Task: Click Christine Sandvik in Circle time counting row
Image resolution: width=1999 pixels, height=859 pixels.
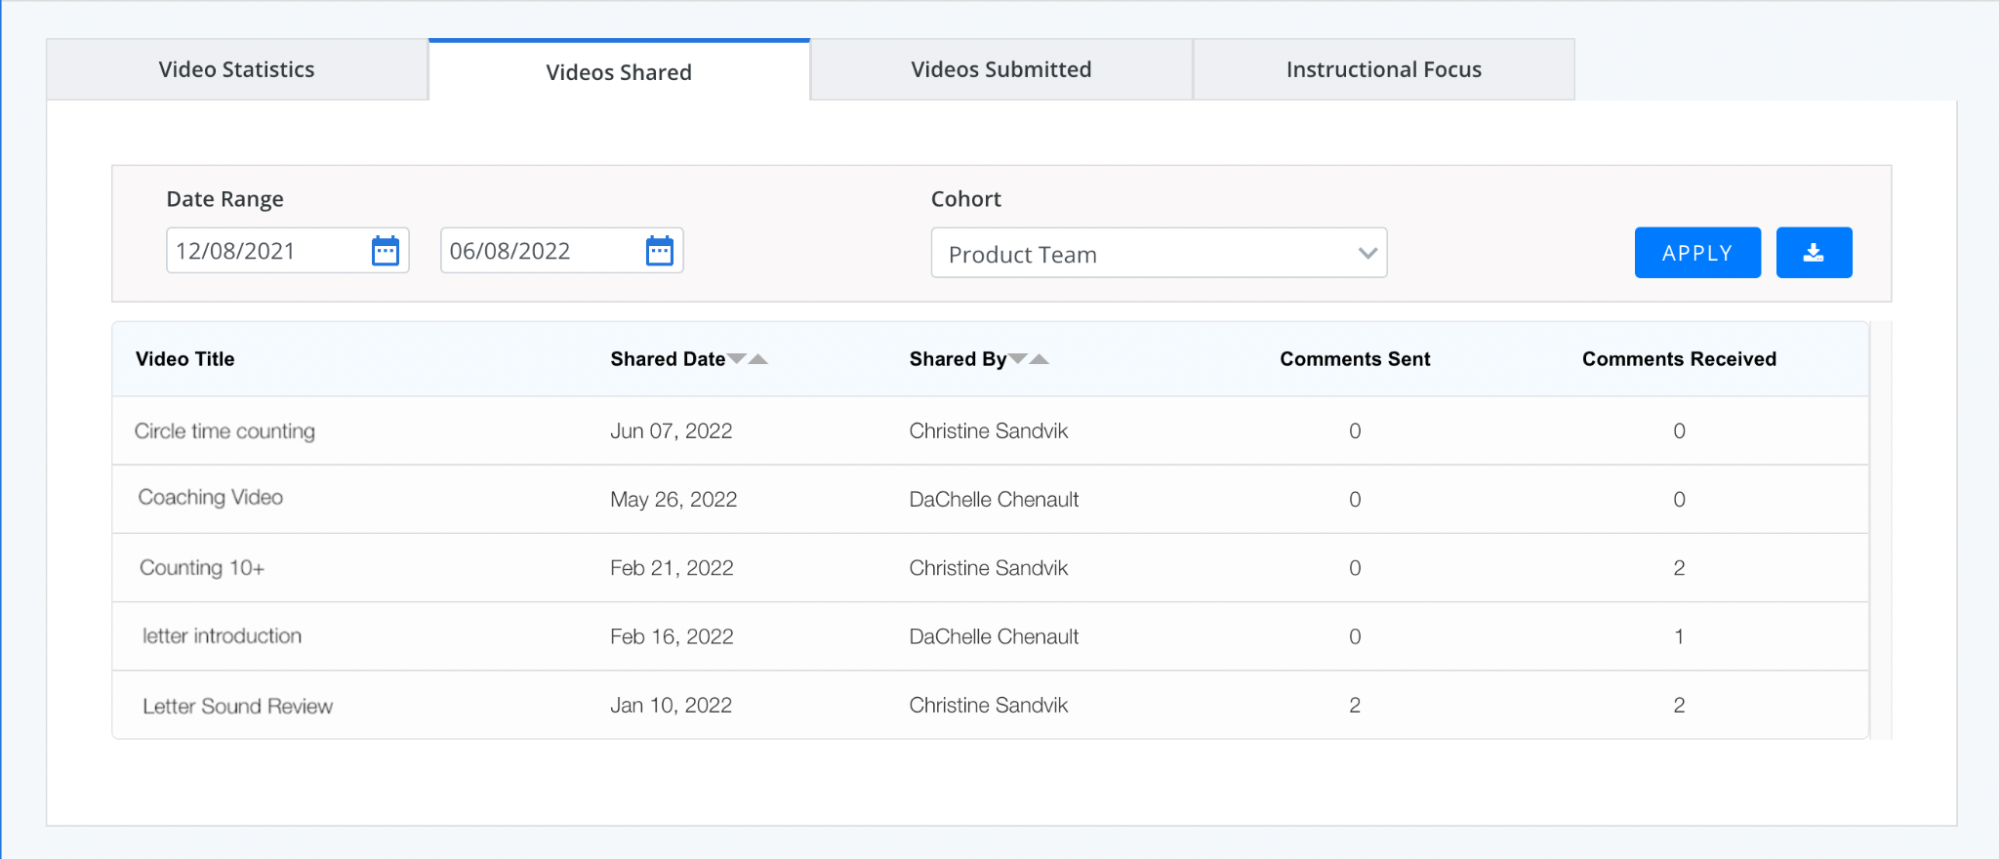Action: [x=988, y=431]
